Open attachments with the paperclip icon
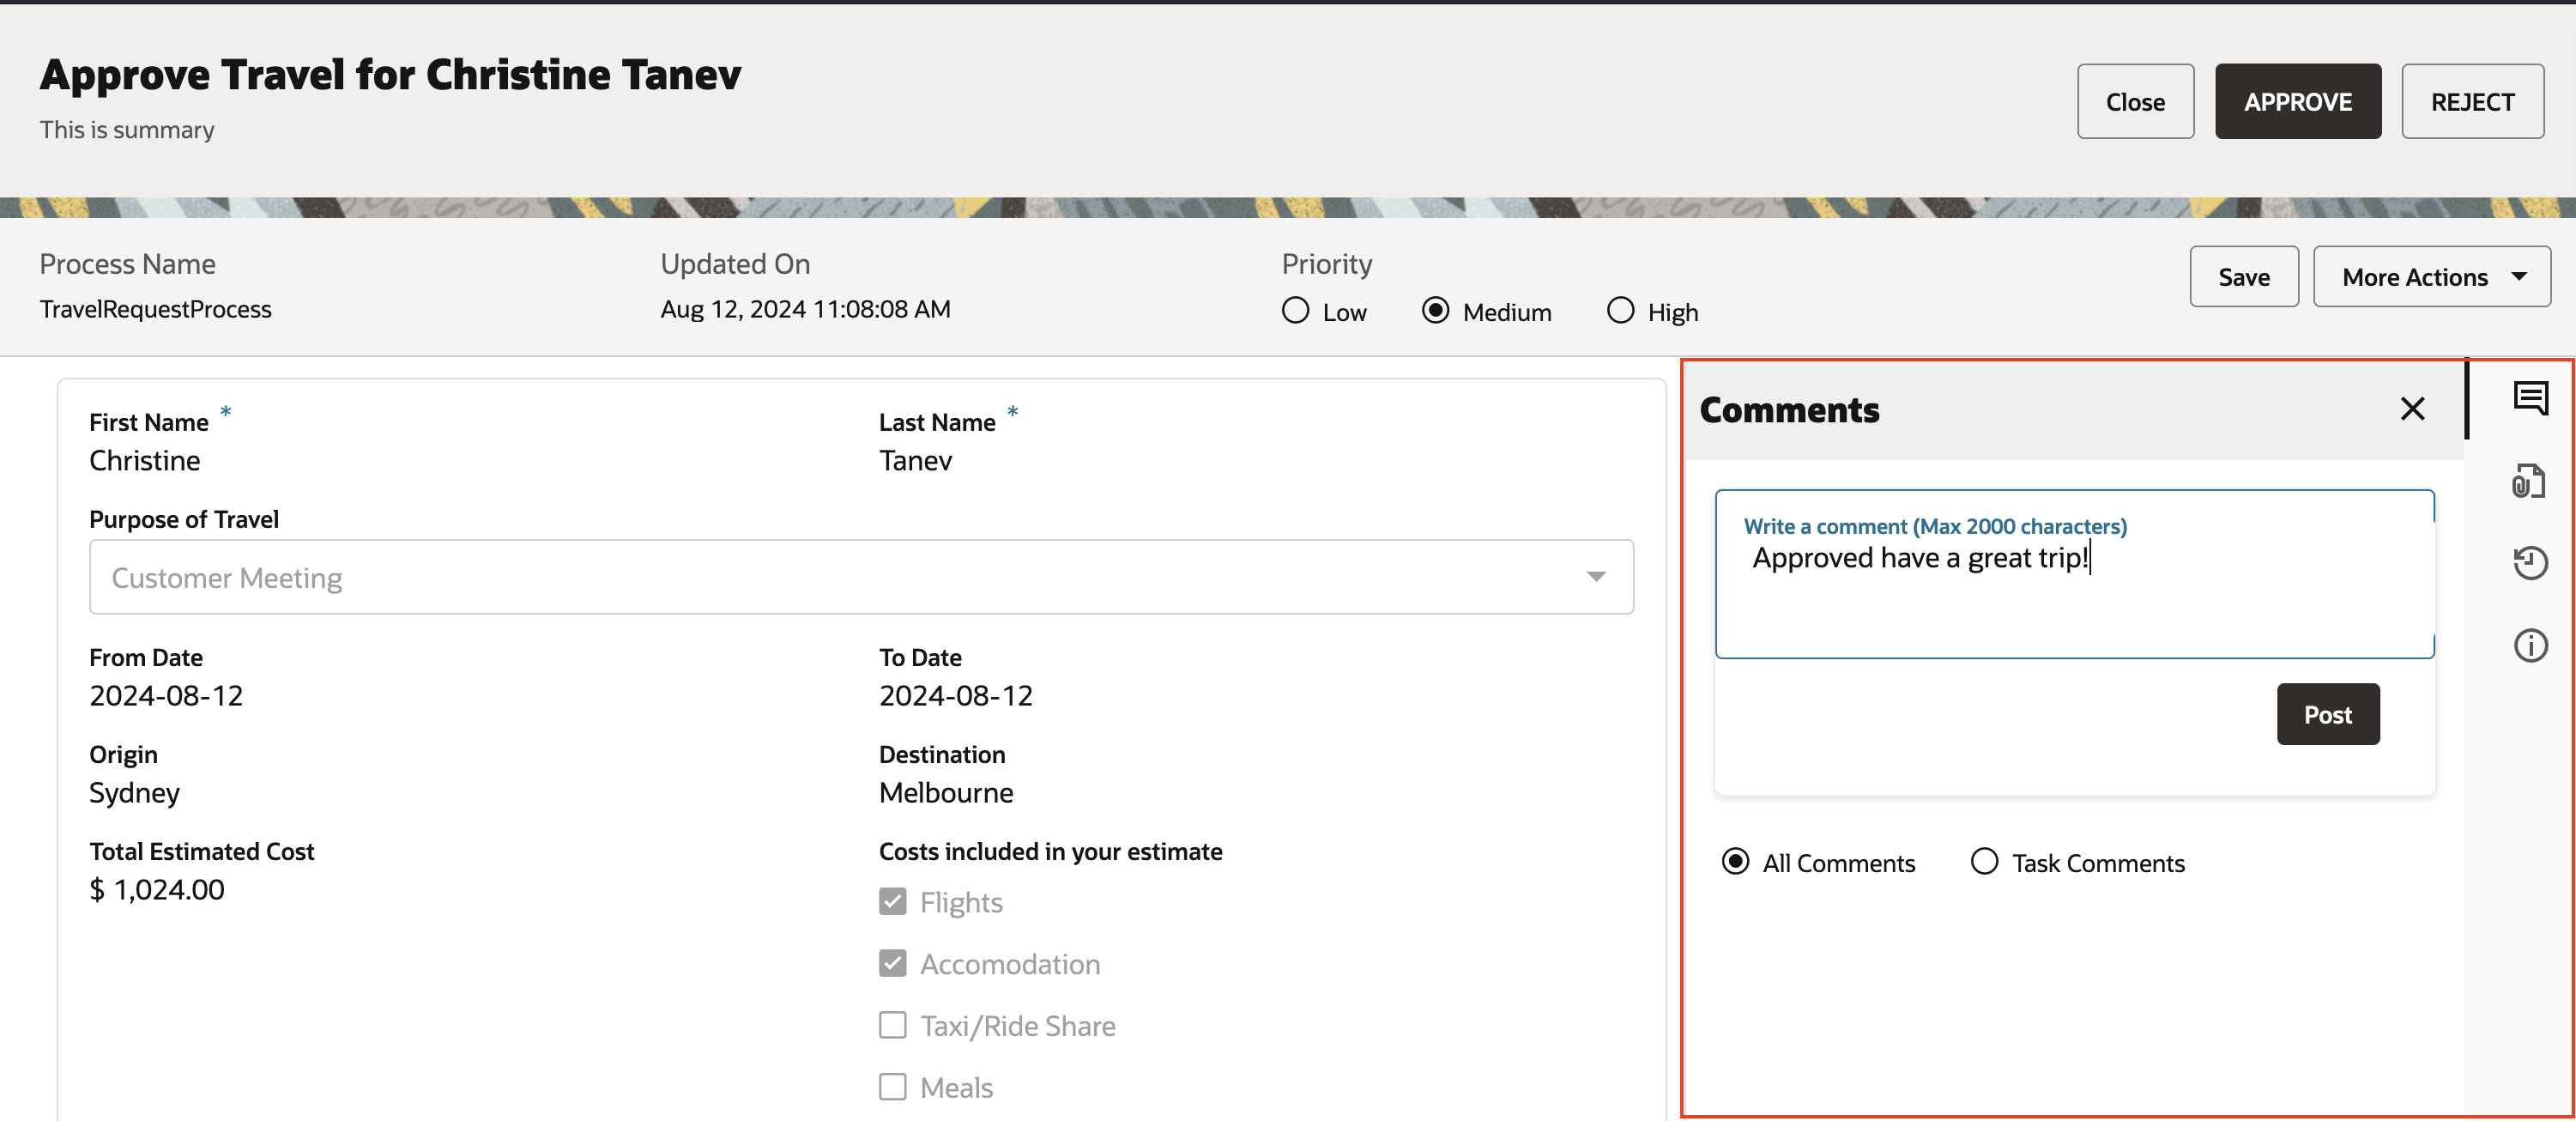Viewport: 2576px width, 1121px height. [x=2531, y=480]
